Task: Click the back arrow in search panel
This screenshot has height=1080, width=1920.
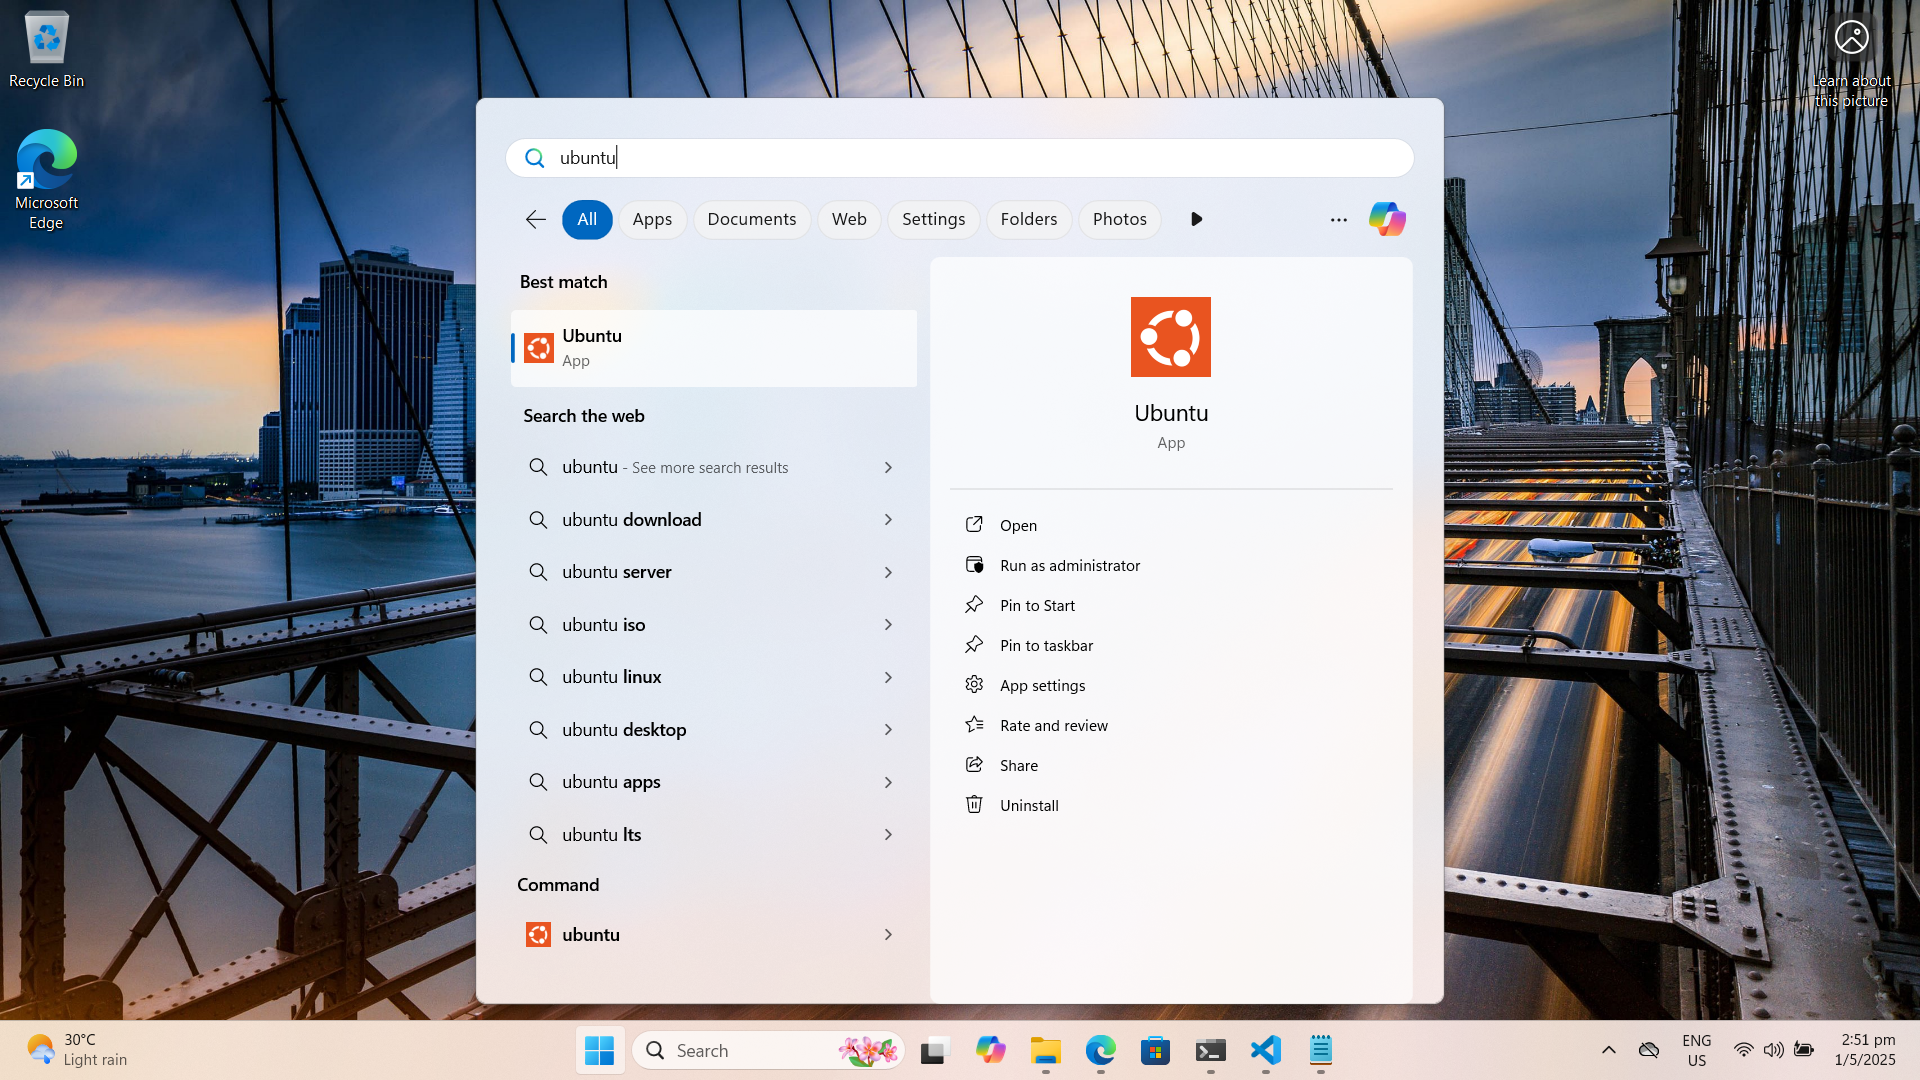Action: click(536, 219)
